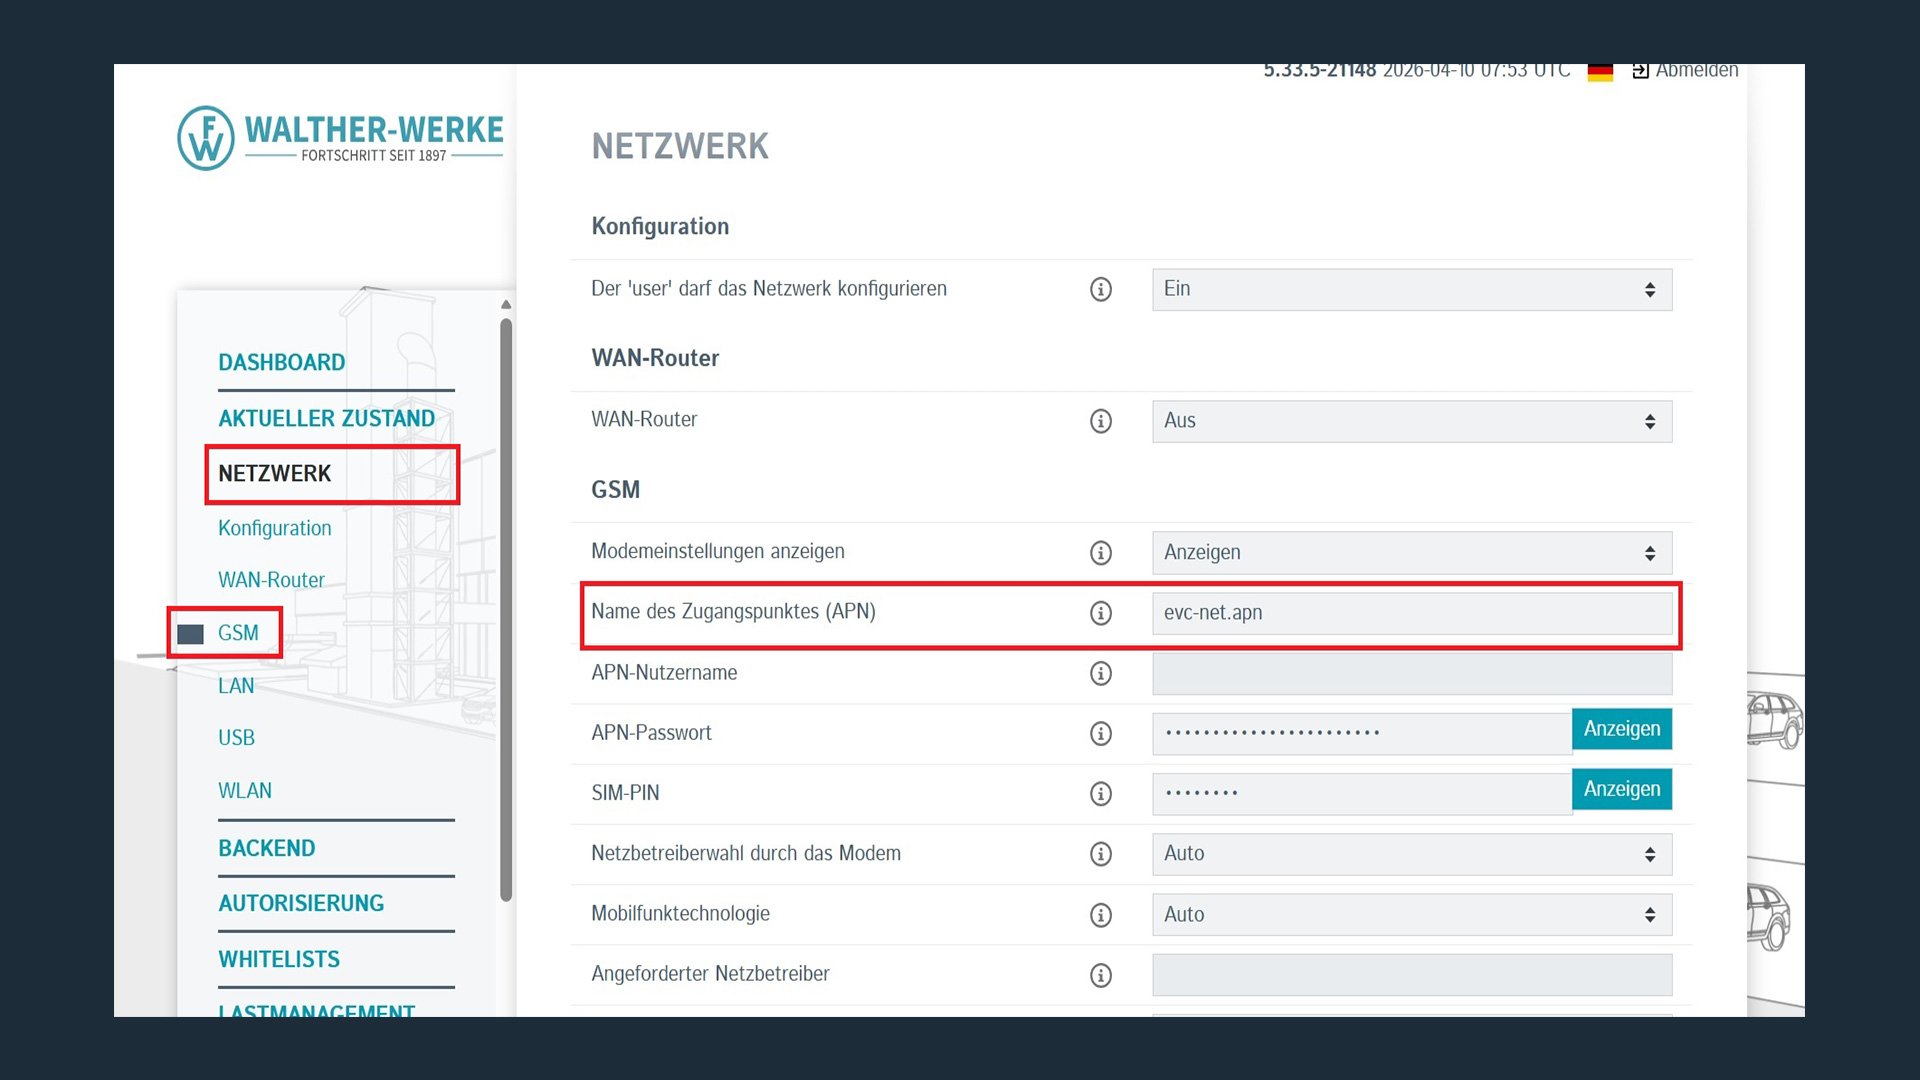
Task: Open the Mobilfunktechnologie Auto dropdown
Action: tap(1412, 914)
